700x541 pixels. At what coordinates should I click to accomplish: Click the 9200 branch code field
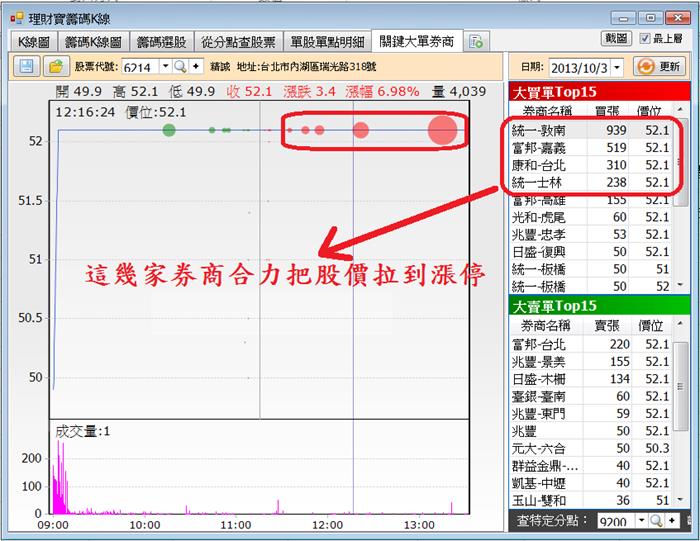(x=616, y=521)
